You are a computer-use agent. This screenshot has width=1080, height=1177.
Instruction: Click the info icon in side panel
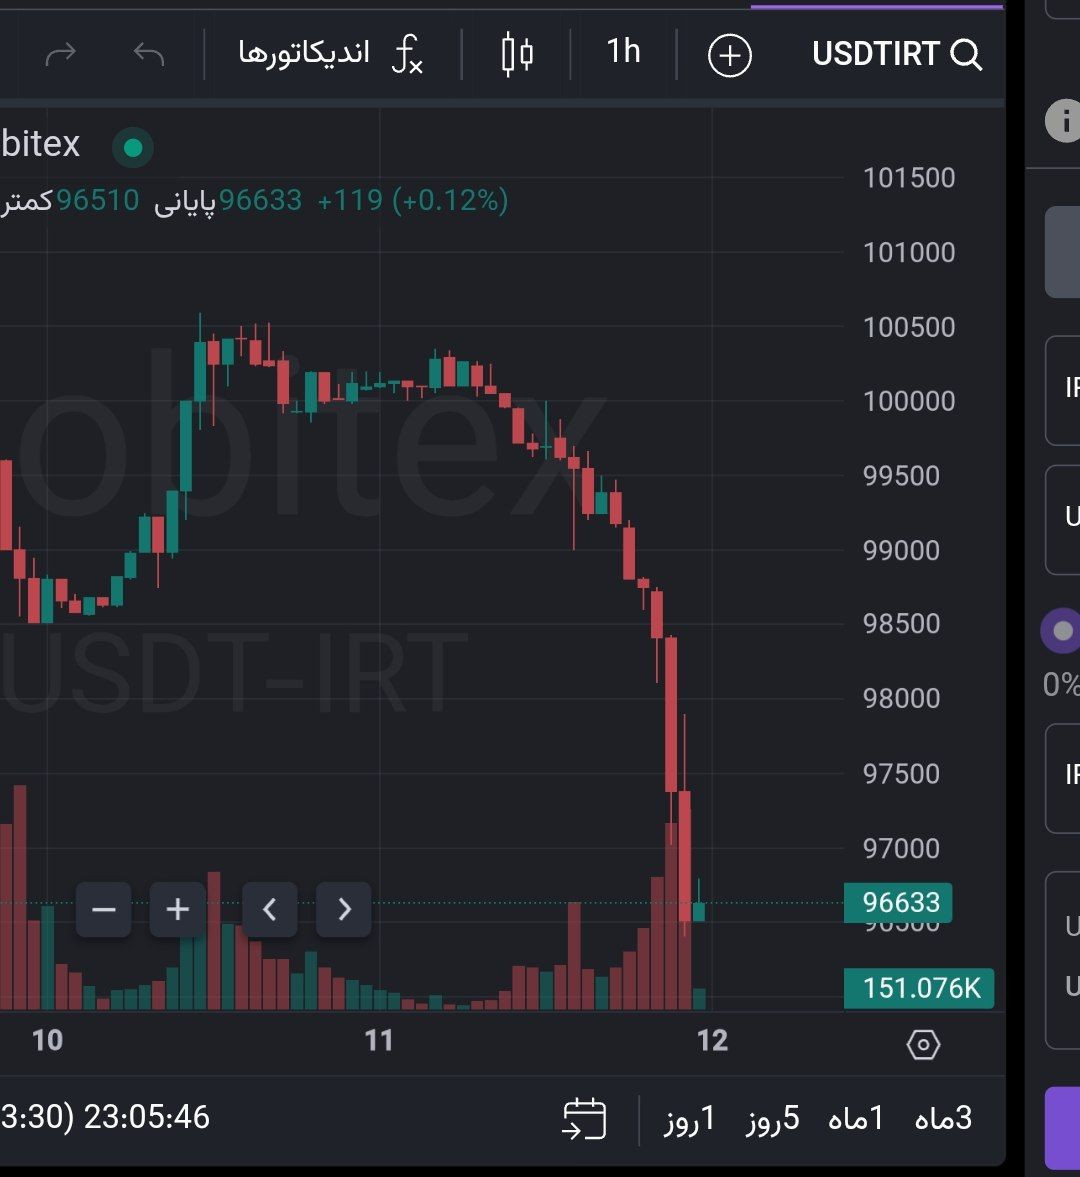coord(1062,120)
